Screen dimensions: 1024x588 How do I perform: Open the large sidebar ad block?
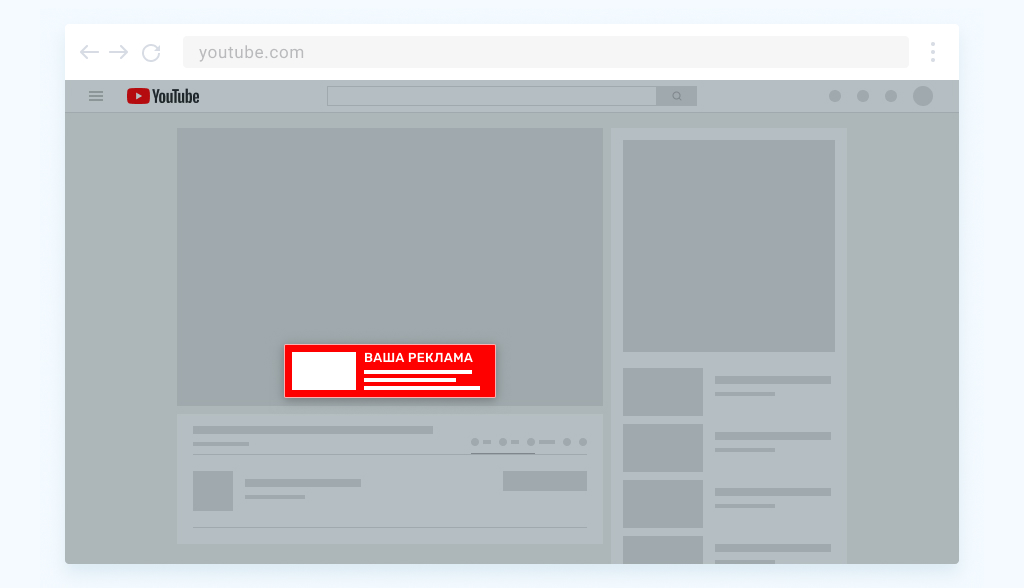click(x=729, y=246)
